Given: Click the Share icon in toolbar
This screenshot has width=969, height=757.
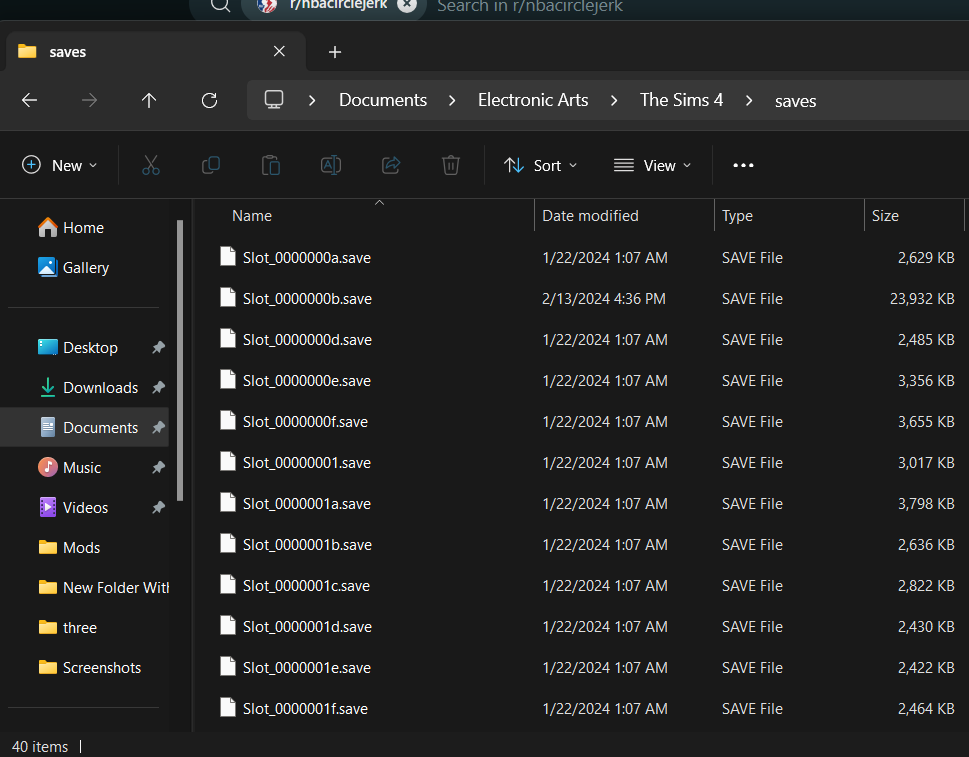Looking at the screenshot, I should click(x=391, y=165).
